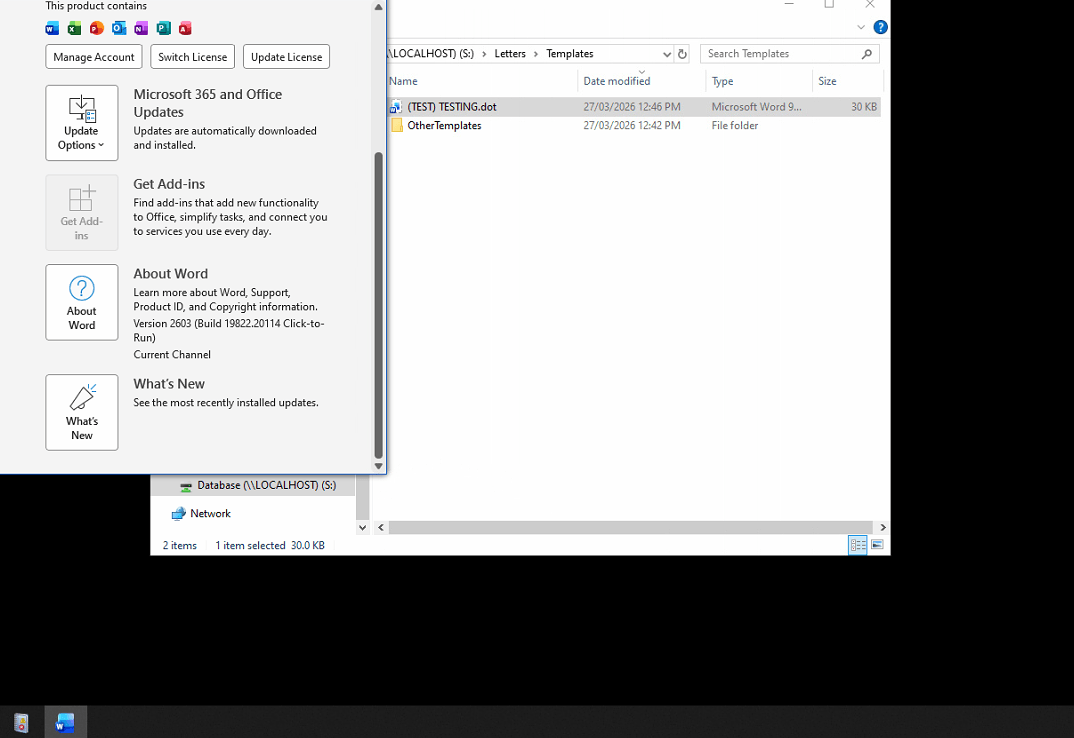Click the Update License button
This screenshot has height=738, width=1074.
tap(286, 57)
